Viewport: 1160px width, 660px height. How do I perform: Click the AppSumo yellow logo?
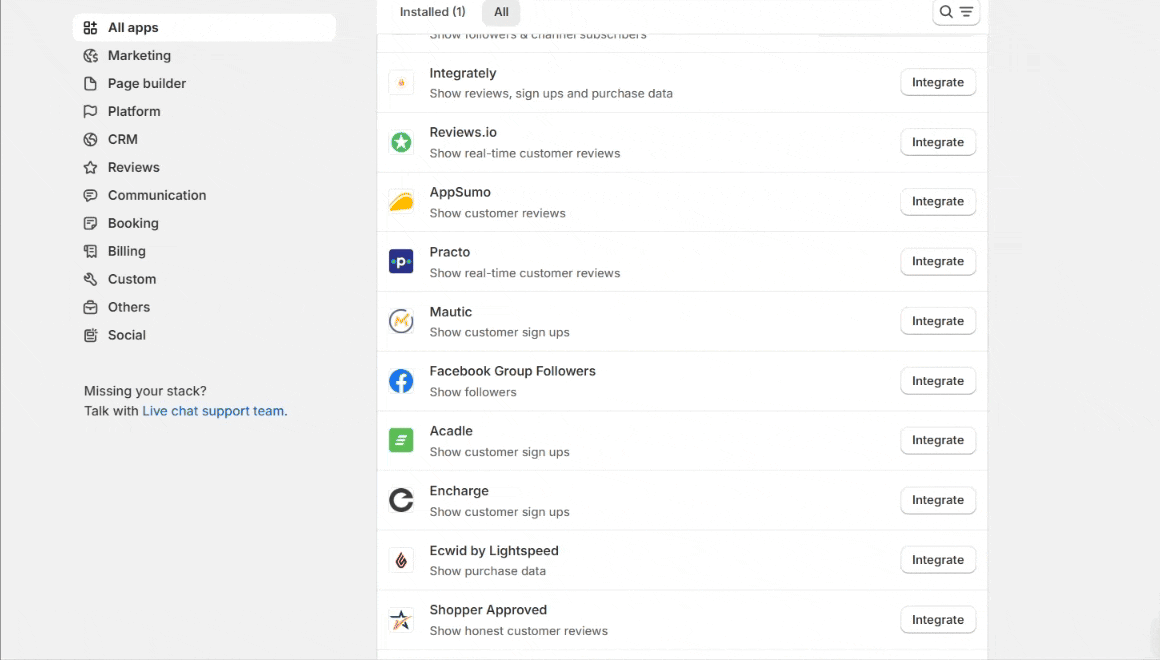pyautogui.click(x=401, y=202)
